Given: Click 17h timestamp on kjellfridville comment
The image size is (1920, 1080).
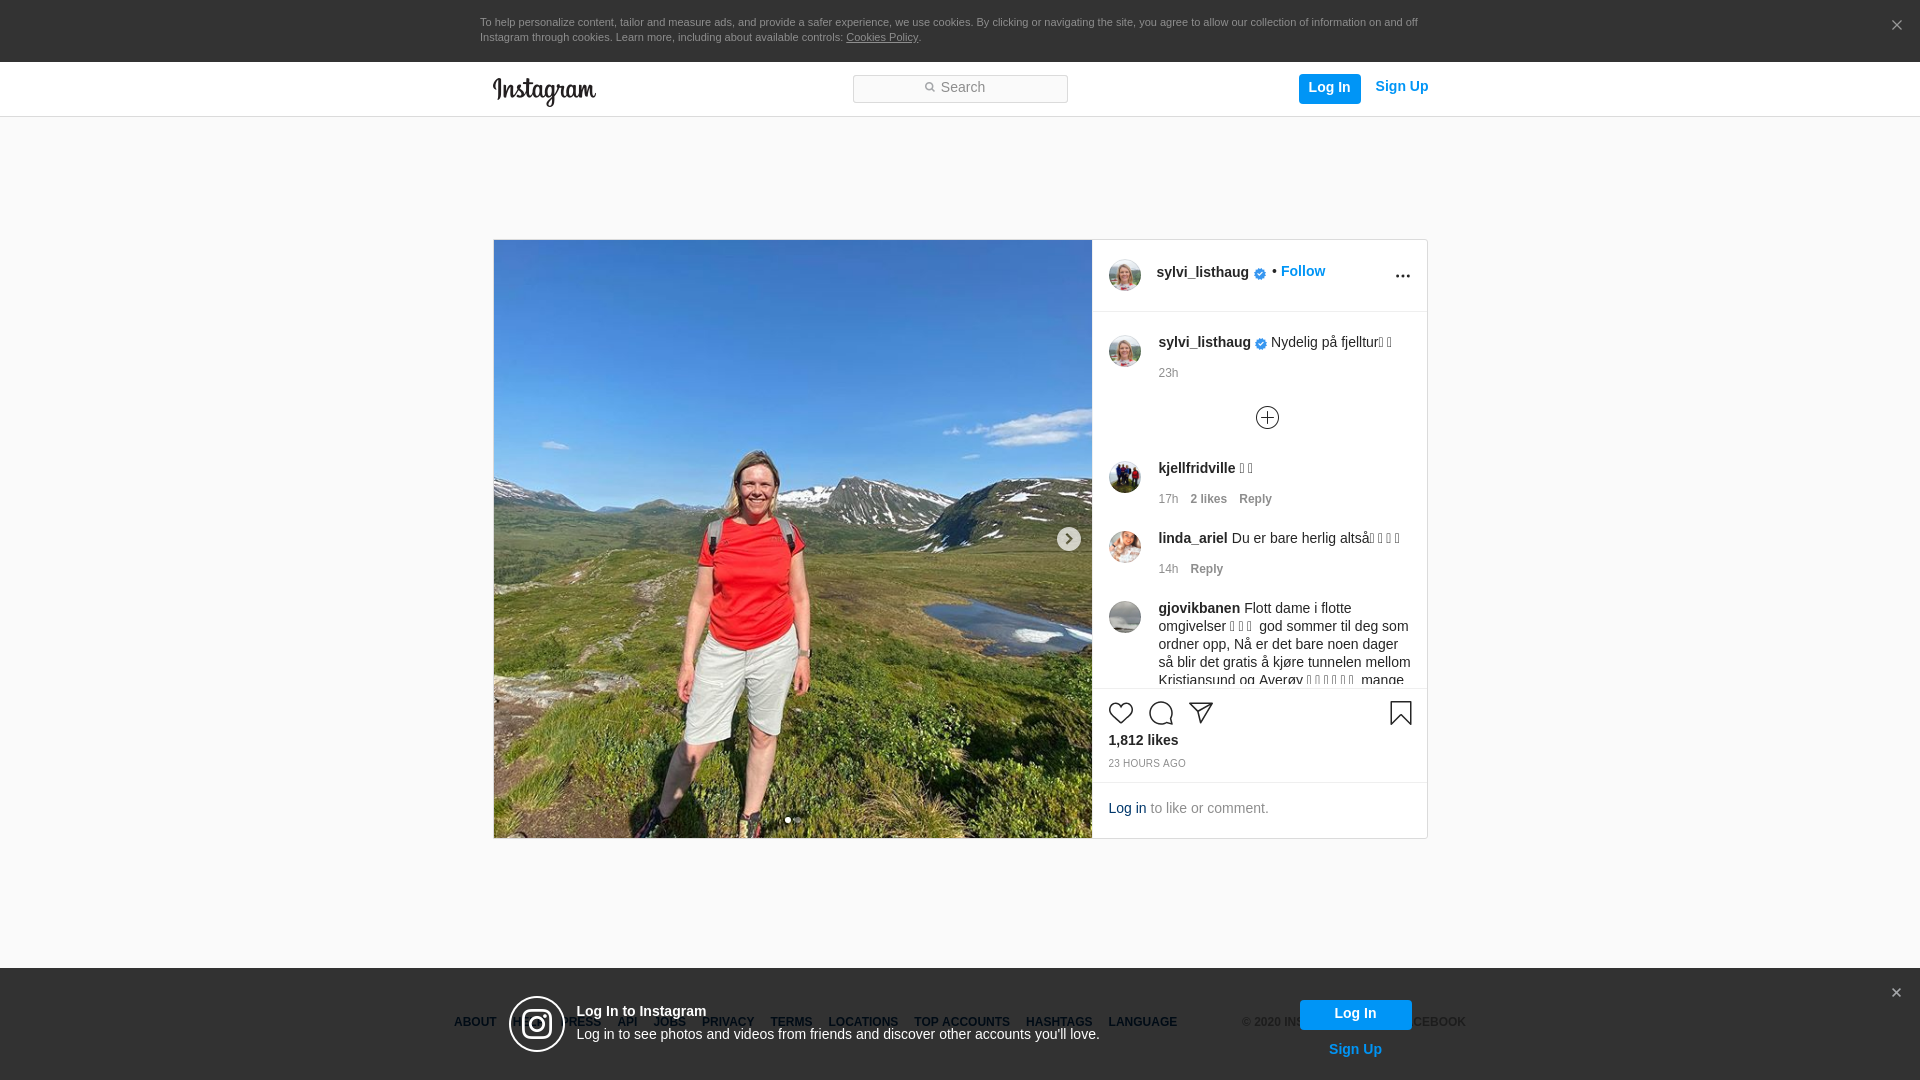Looking at the screenshot, I should coord(1168,499).
